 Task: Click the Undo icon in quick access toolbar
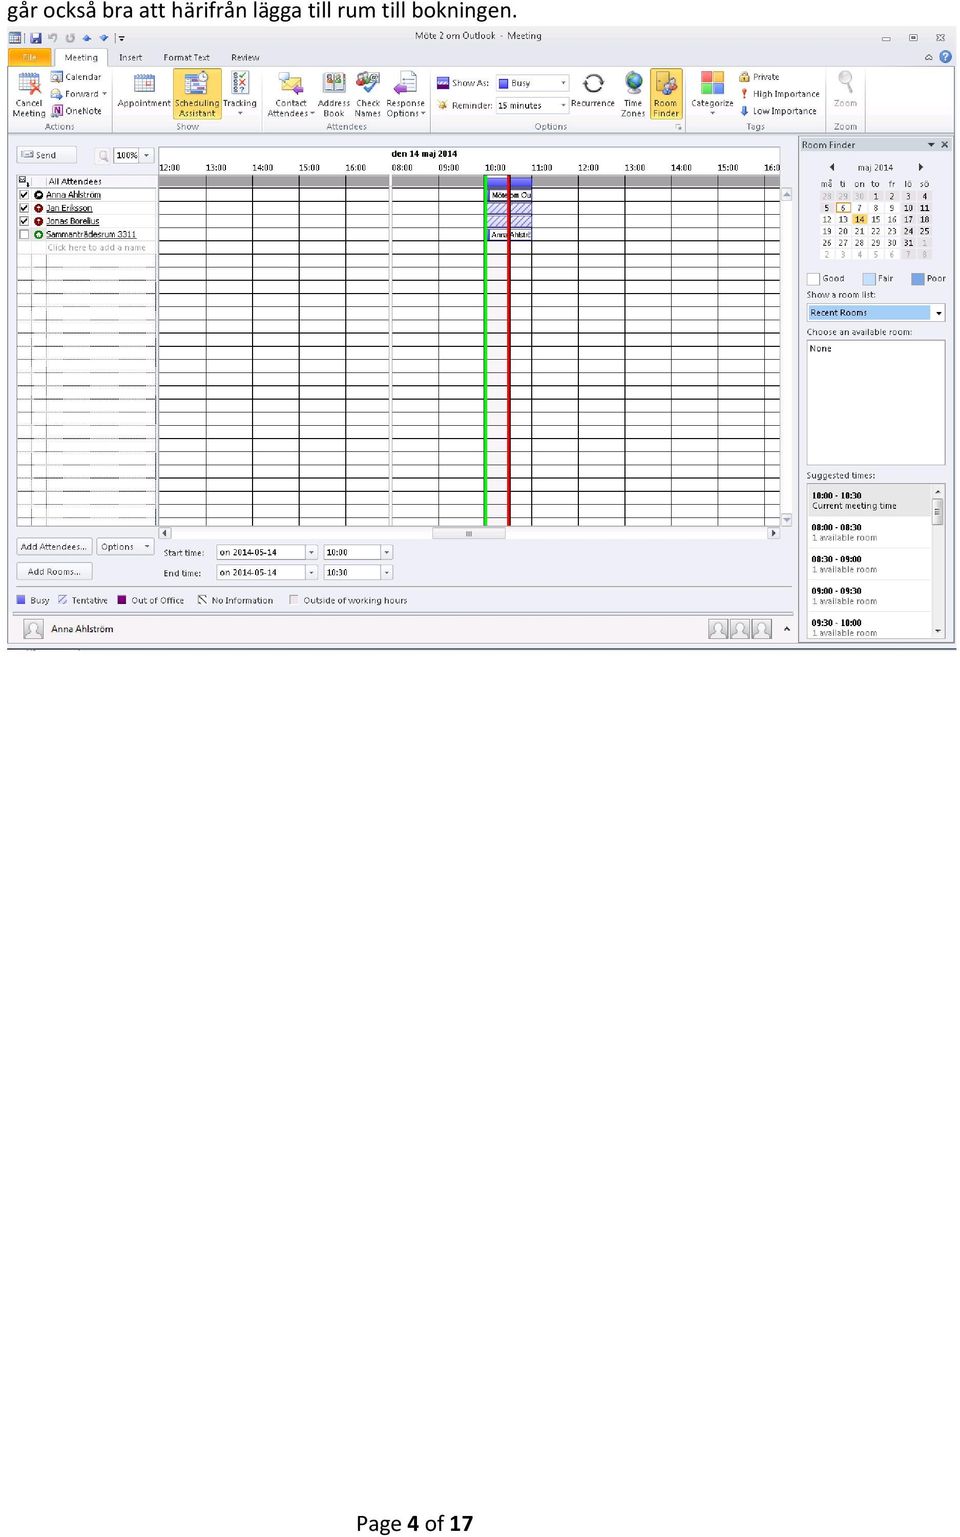click(x=52, y=38)
